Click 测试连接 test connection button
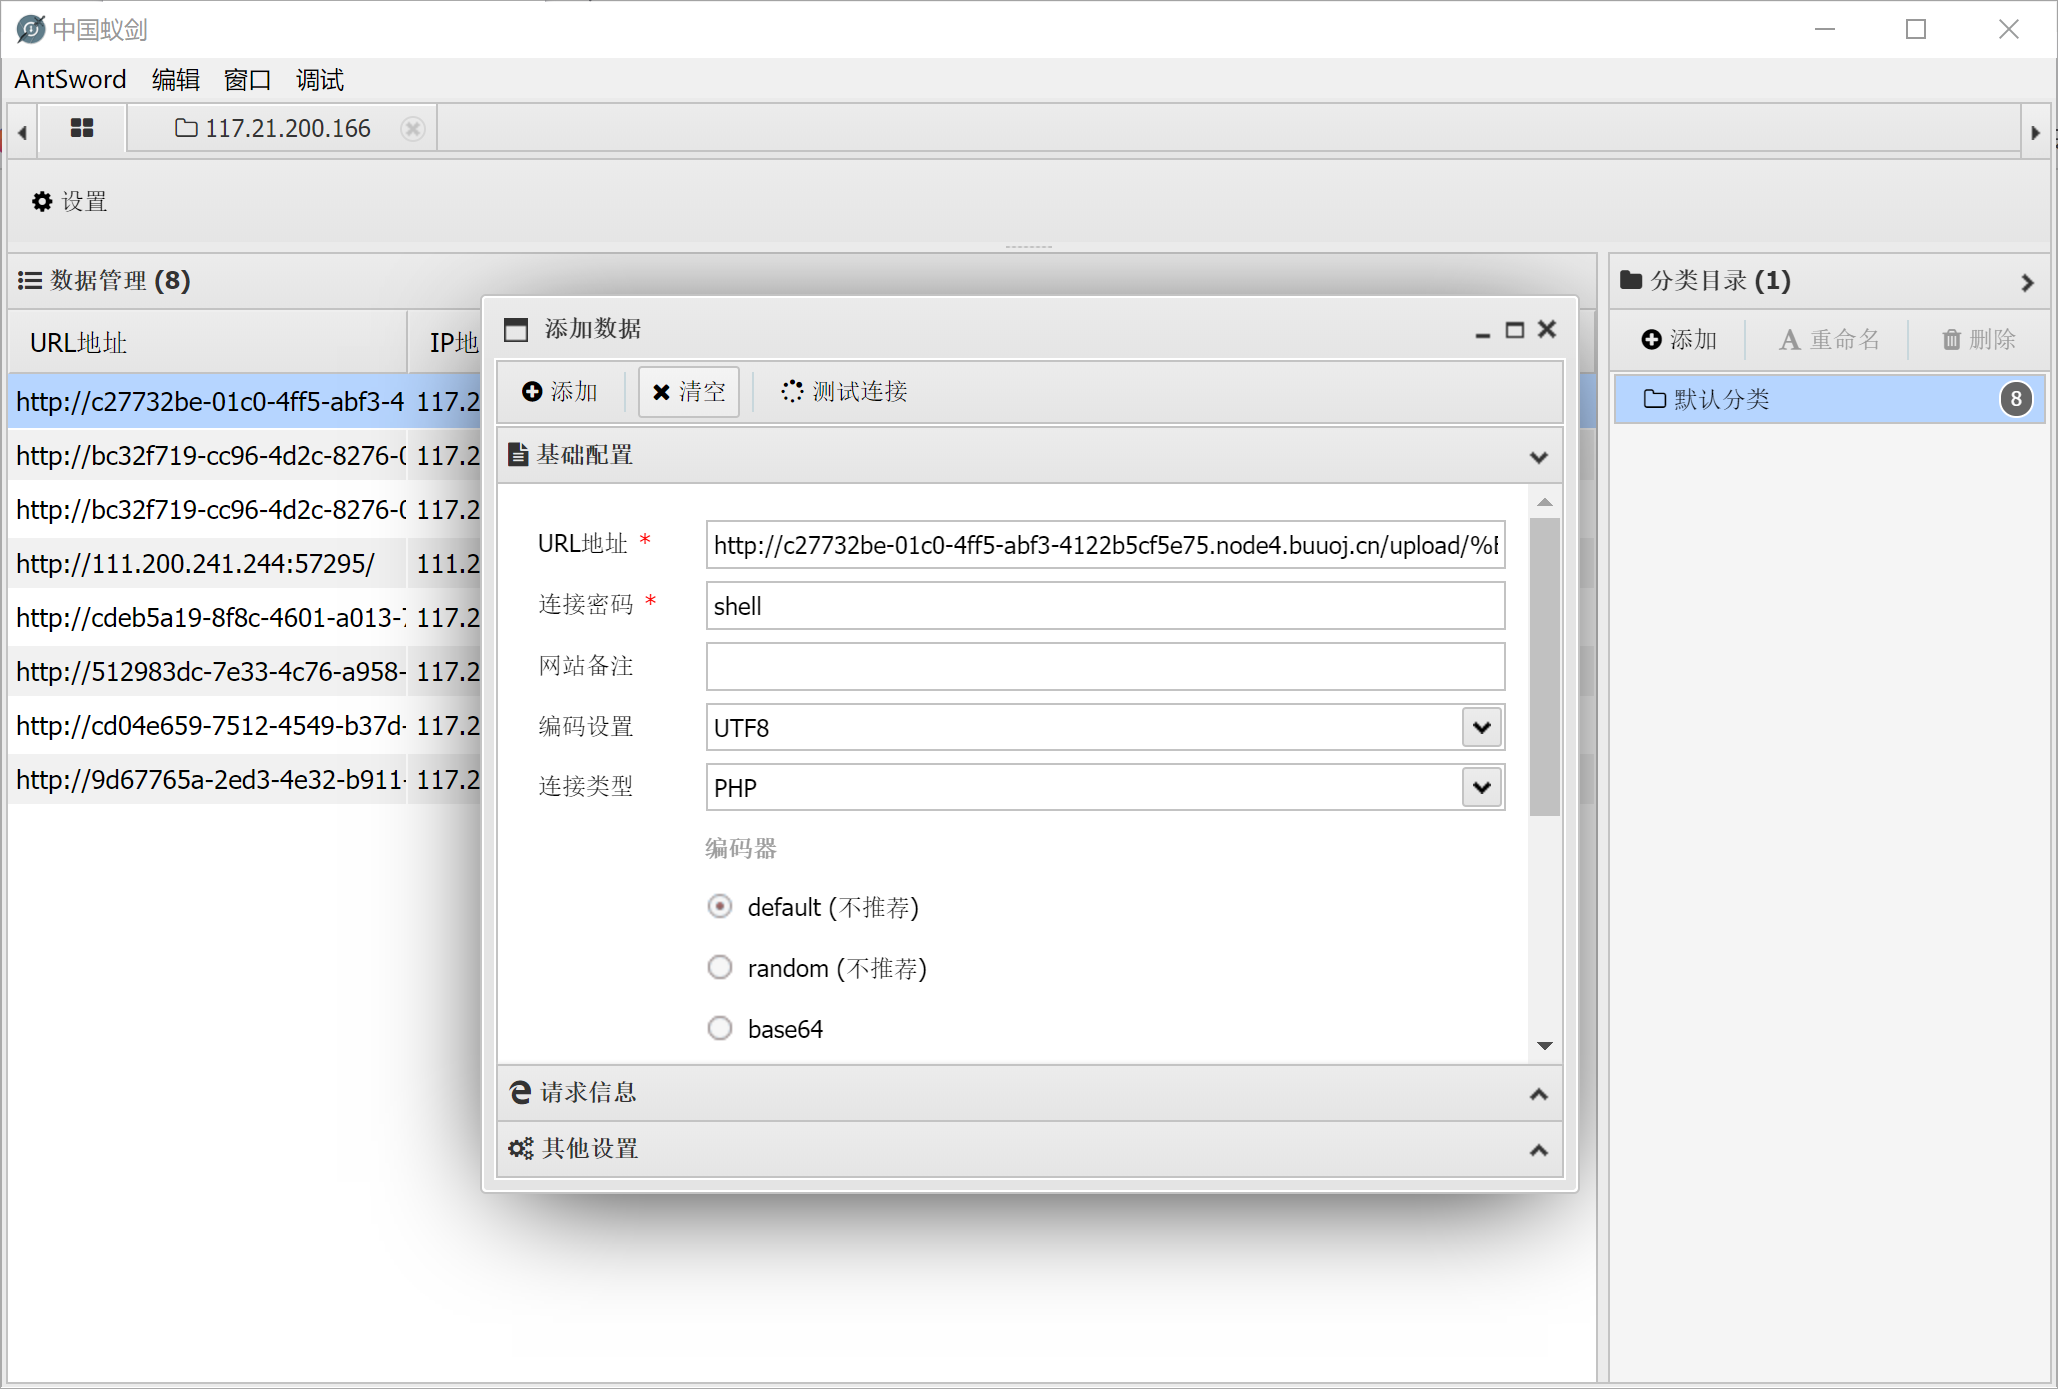2058x1389 pixels. point(844,392)
